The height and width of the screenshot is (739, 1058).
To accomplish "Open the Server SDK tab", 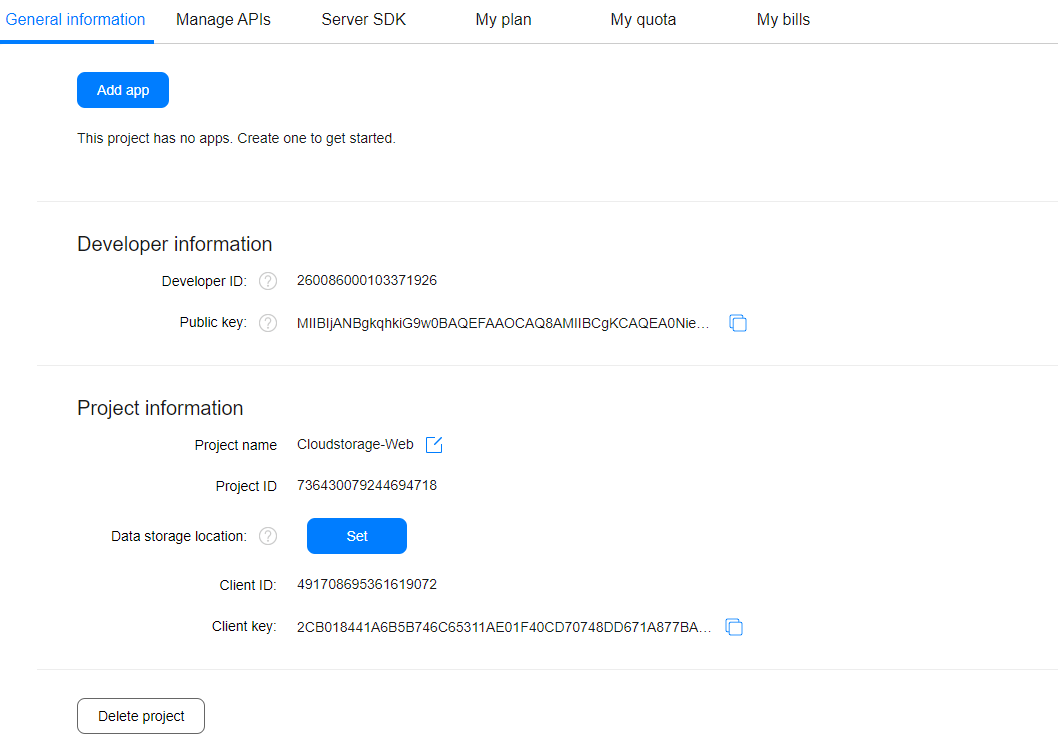I will (363, 19).
